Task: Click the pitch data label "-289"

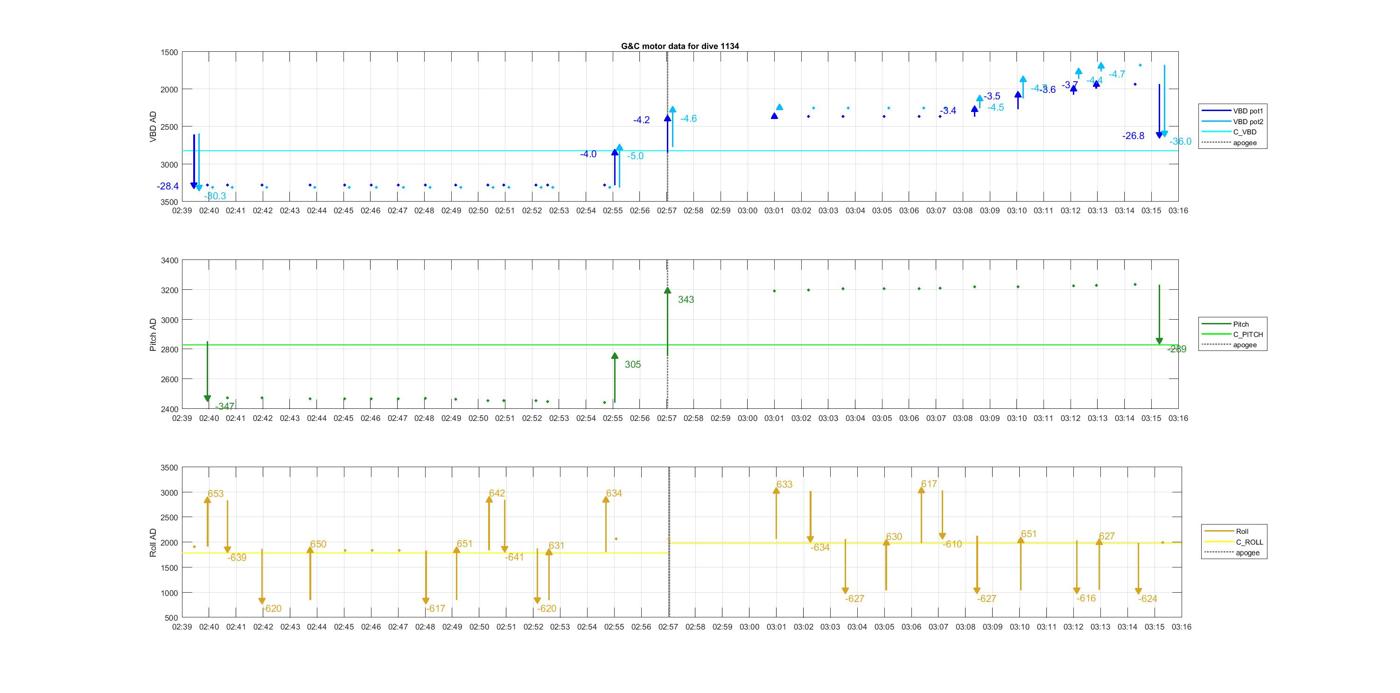Action: 1177,349
